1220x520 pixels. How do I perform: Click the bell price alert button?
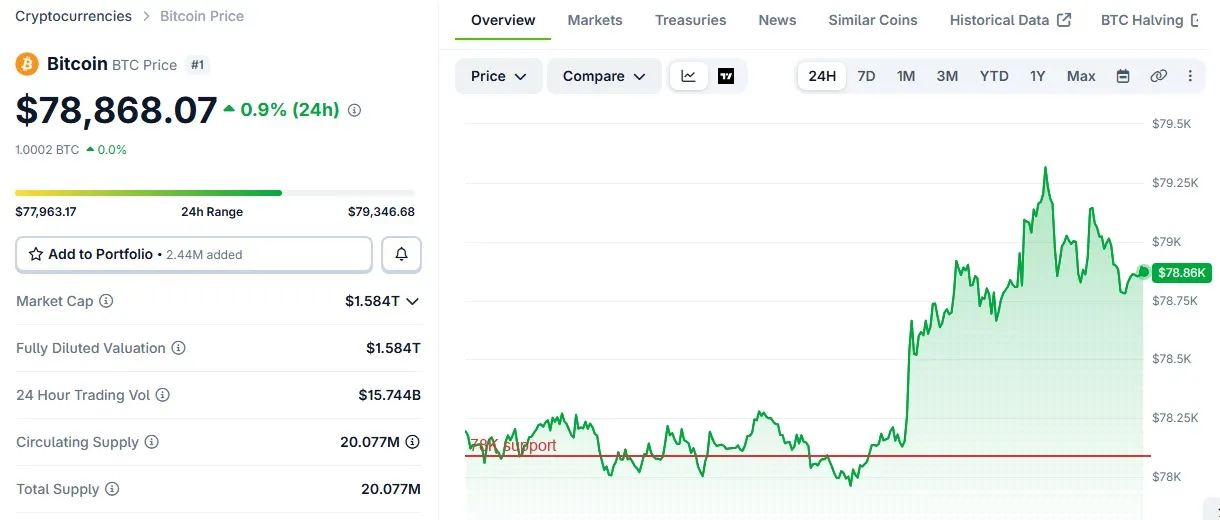[402, 254]
